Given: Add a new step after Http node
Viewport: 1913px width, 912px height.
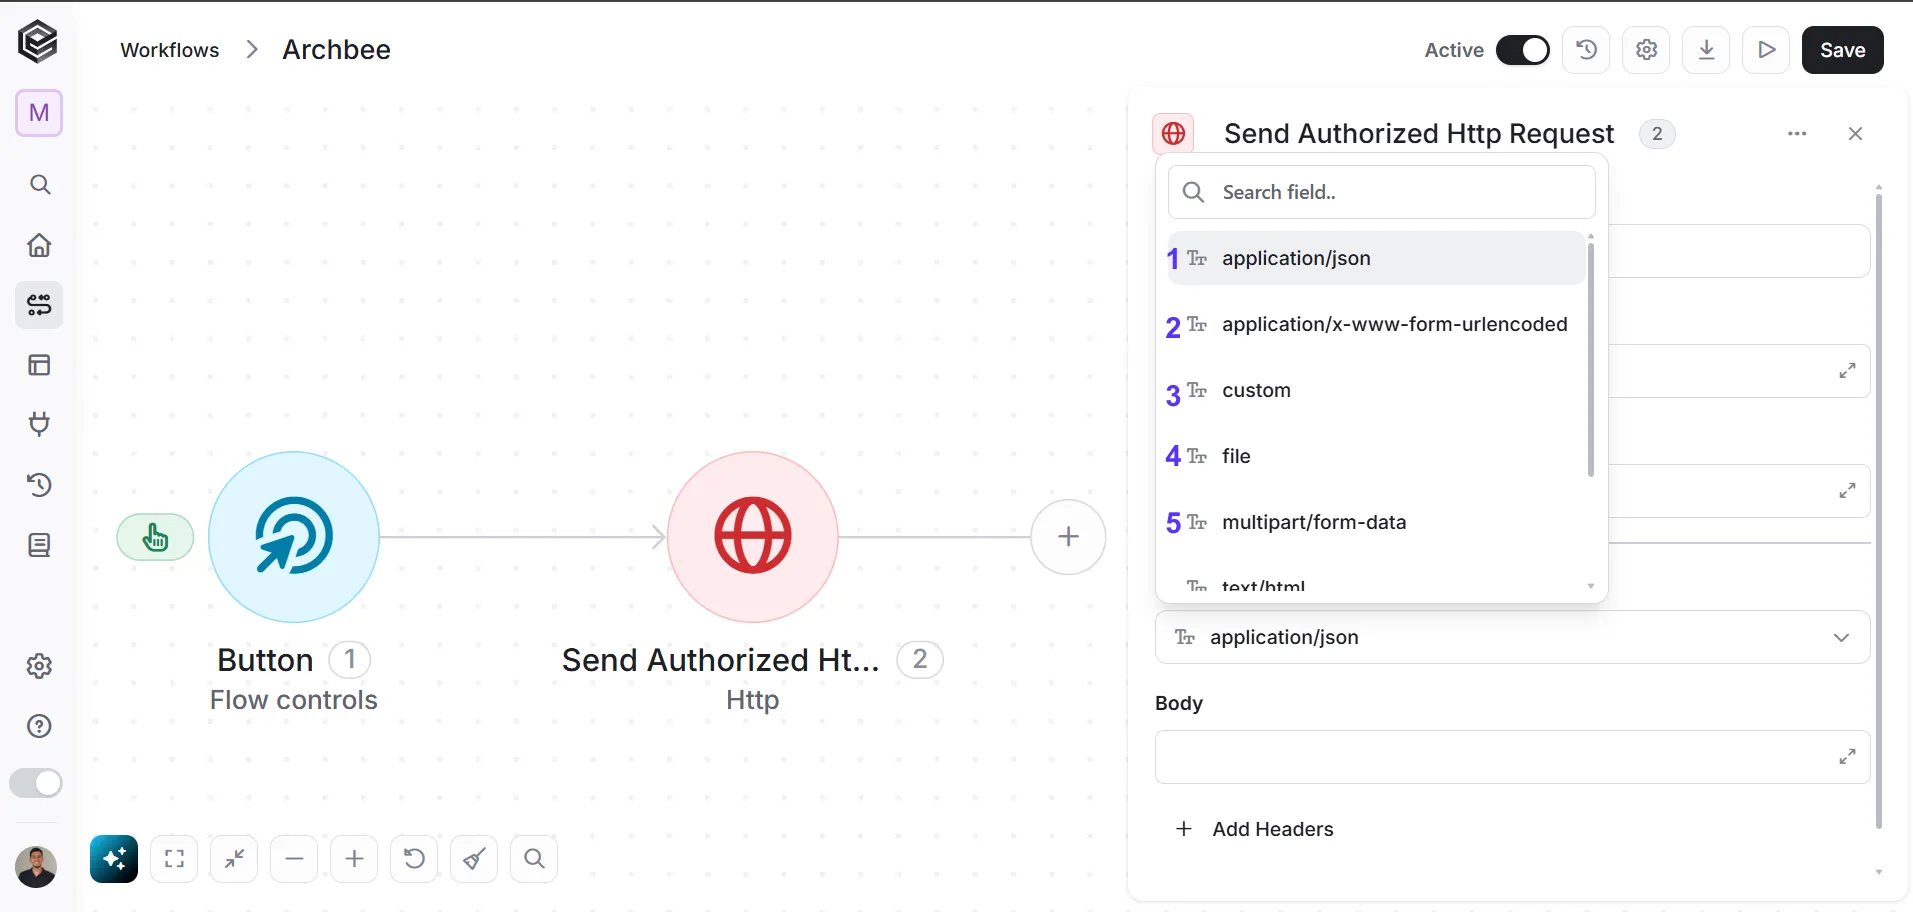Looking at the screenshot, I should (x=1068, y=537).
